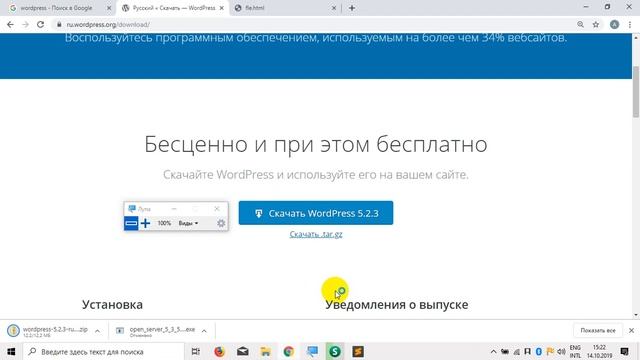Switch to the wordpress Google search tab

tap(57, 8)
